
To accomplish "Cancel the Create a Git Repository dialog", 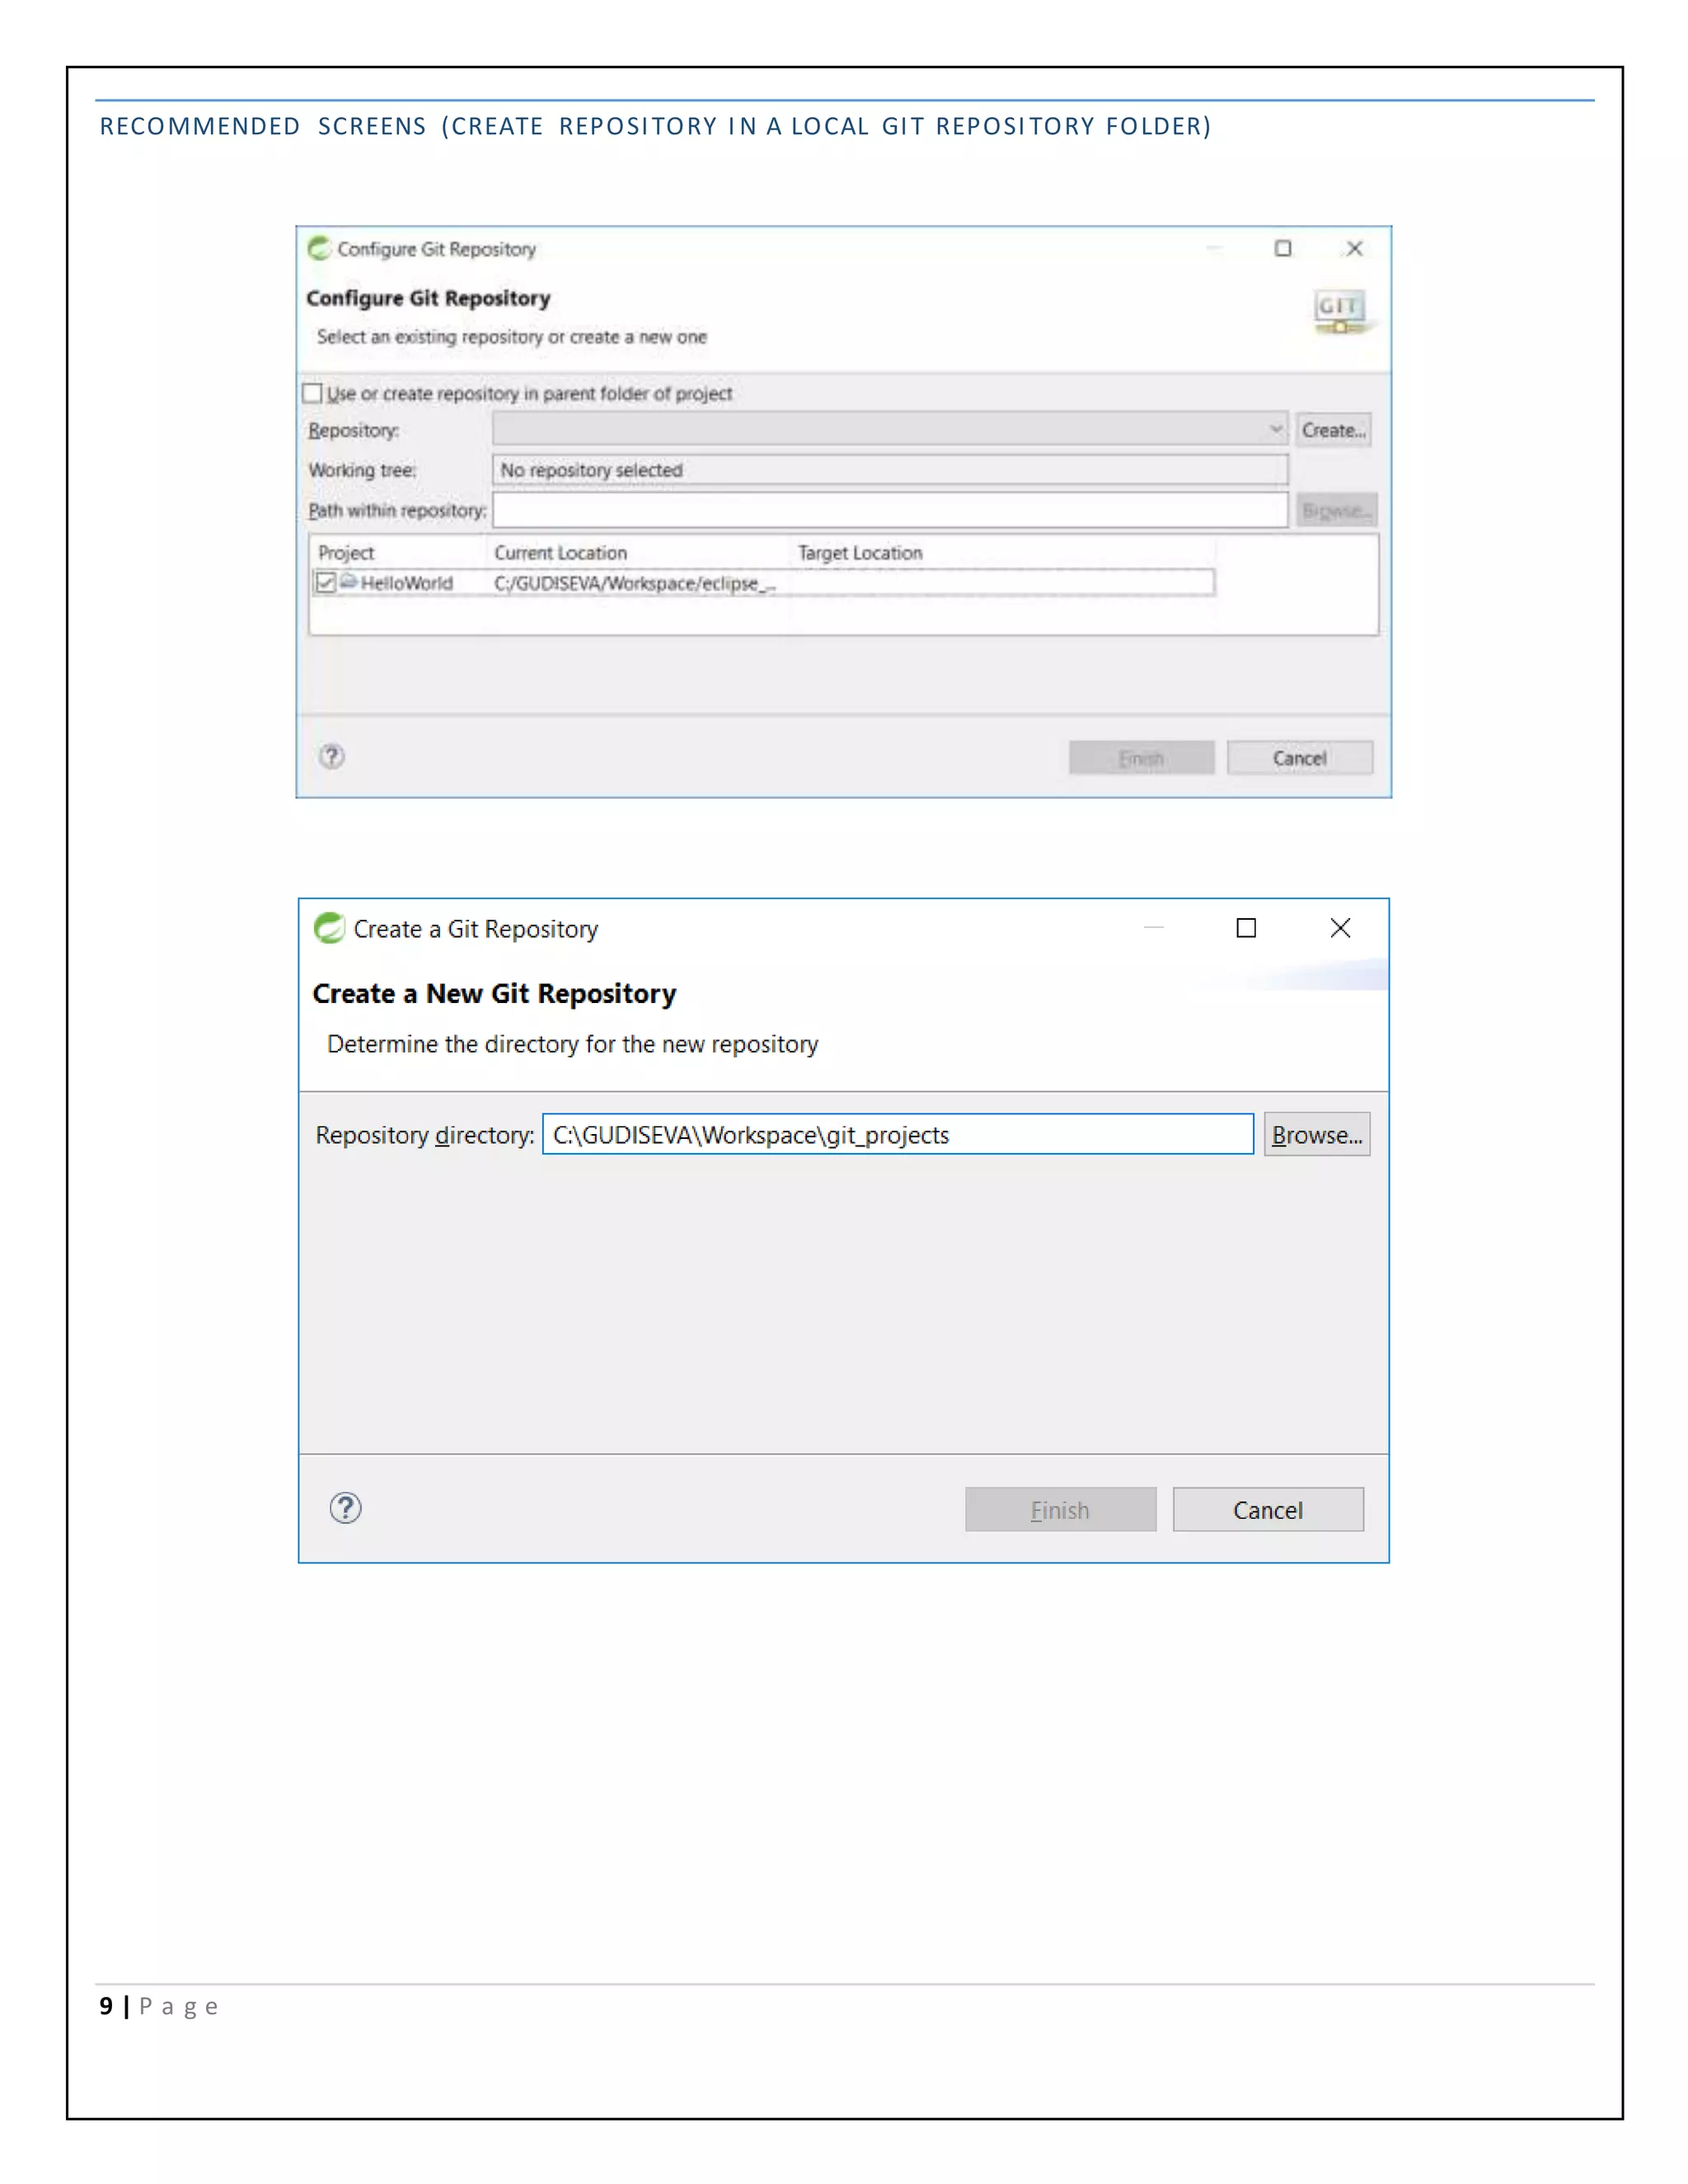I will click(1267, 1509).
